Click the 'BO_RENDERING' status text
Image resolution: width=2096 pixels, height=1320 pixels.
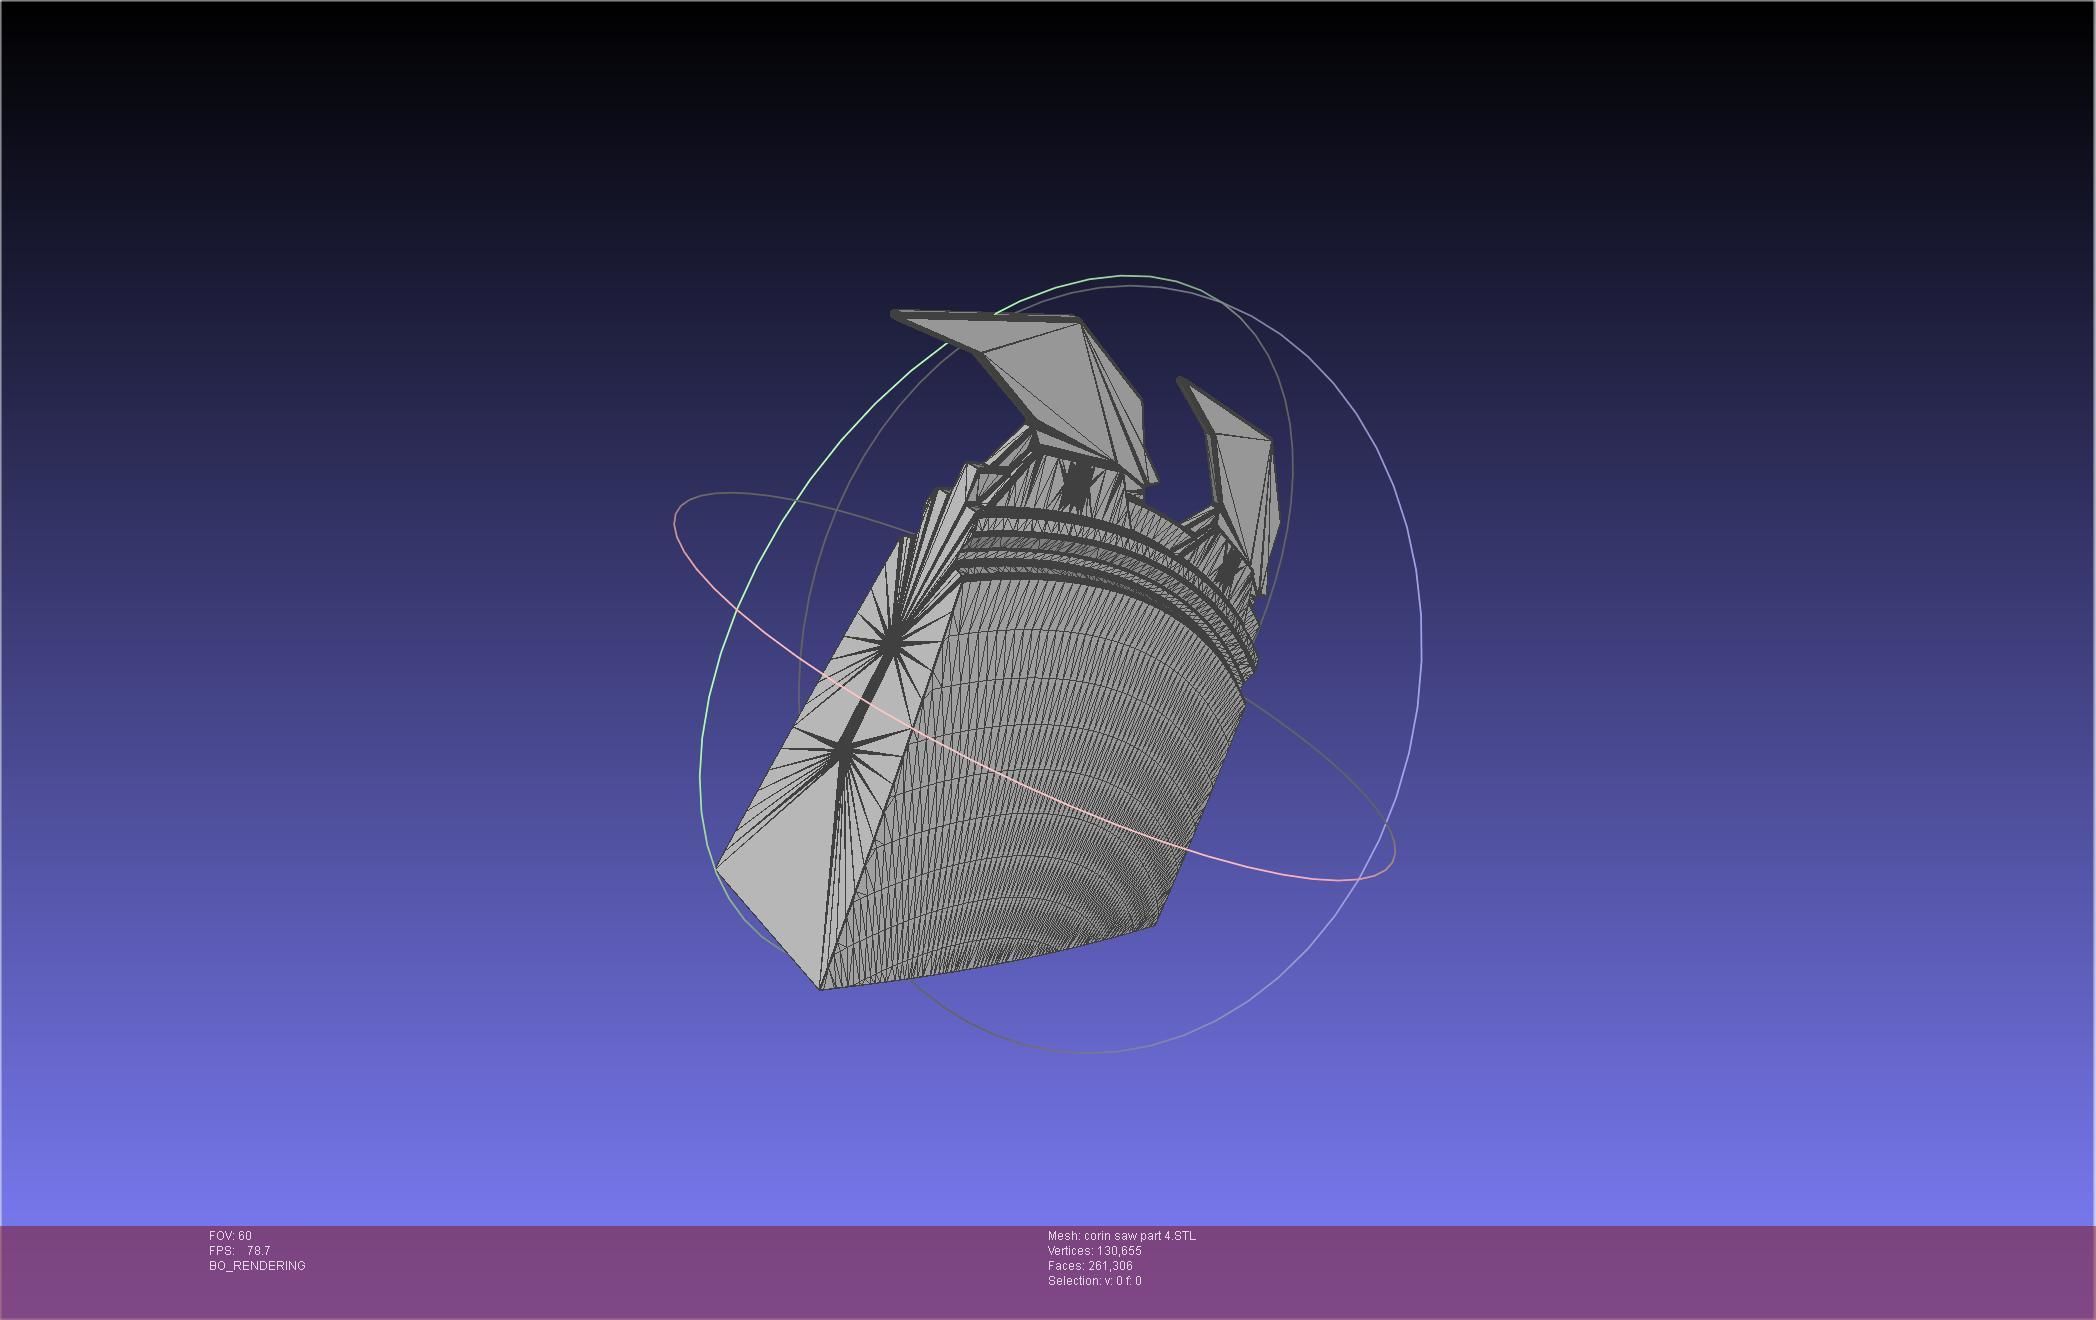point(257,1266)
